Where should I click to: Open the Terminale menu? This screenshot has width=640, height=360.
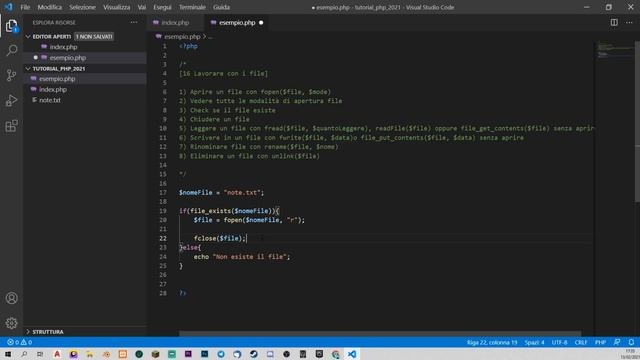point(192,7)
